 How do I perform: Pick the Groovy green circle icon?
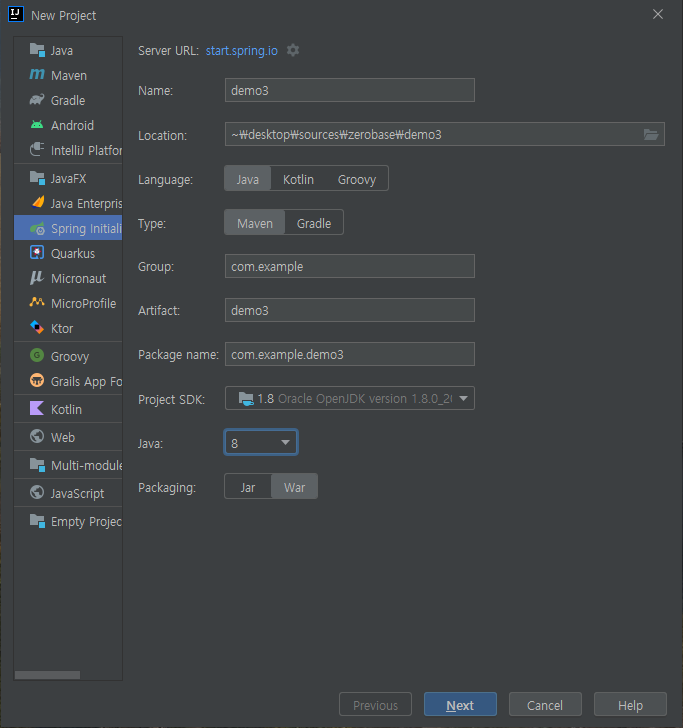pyautogui.click(x=37, y=356)
